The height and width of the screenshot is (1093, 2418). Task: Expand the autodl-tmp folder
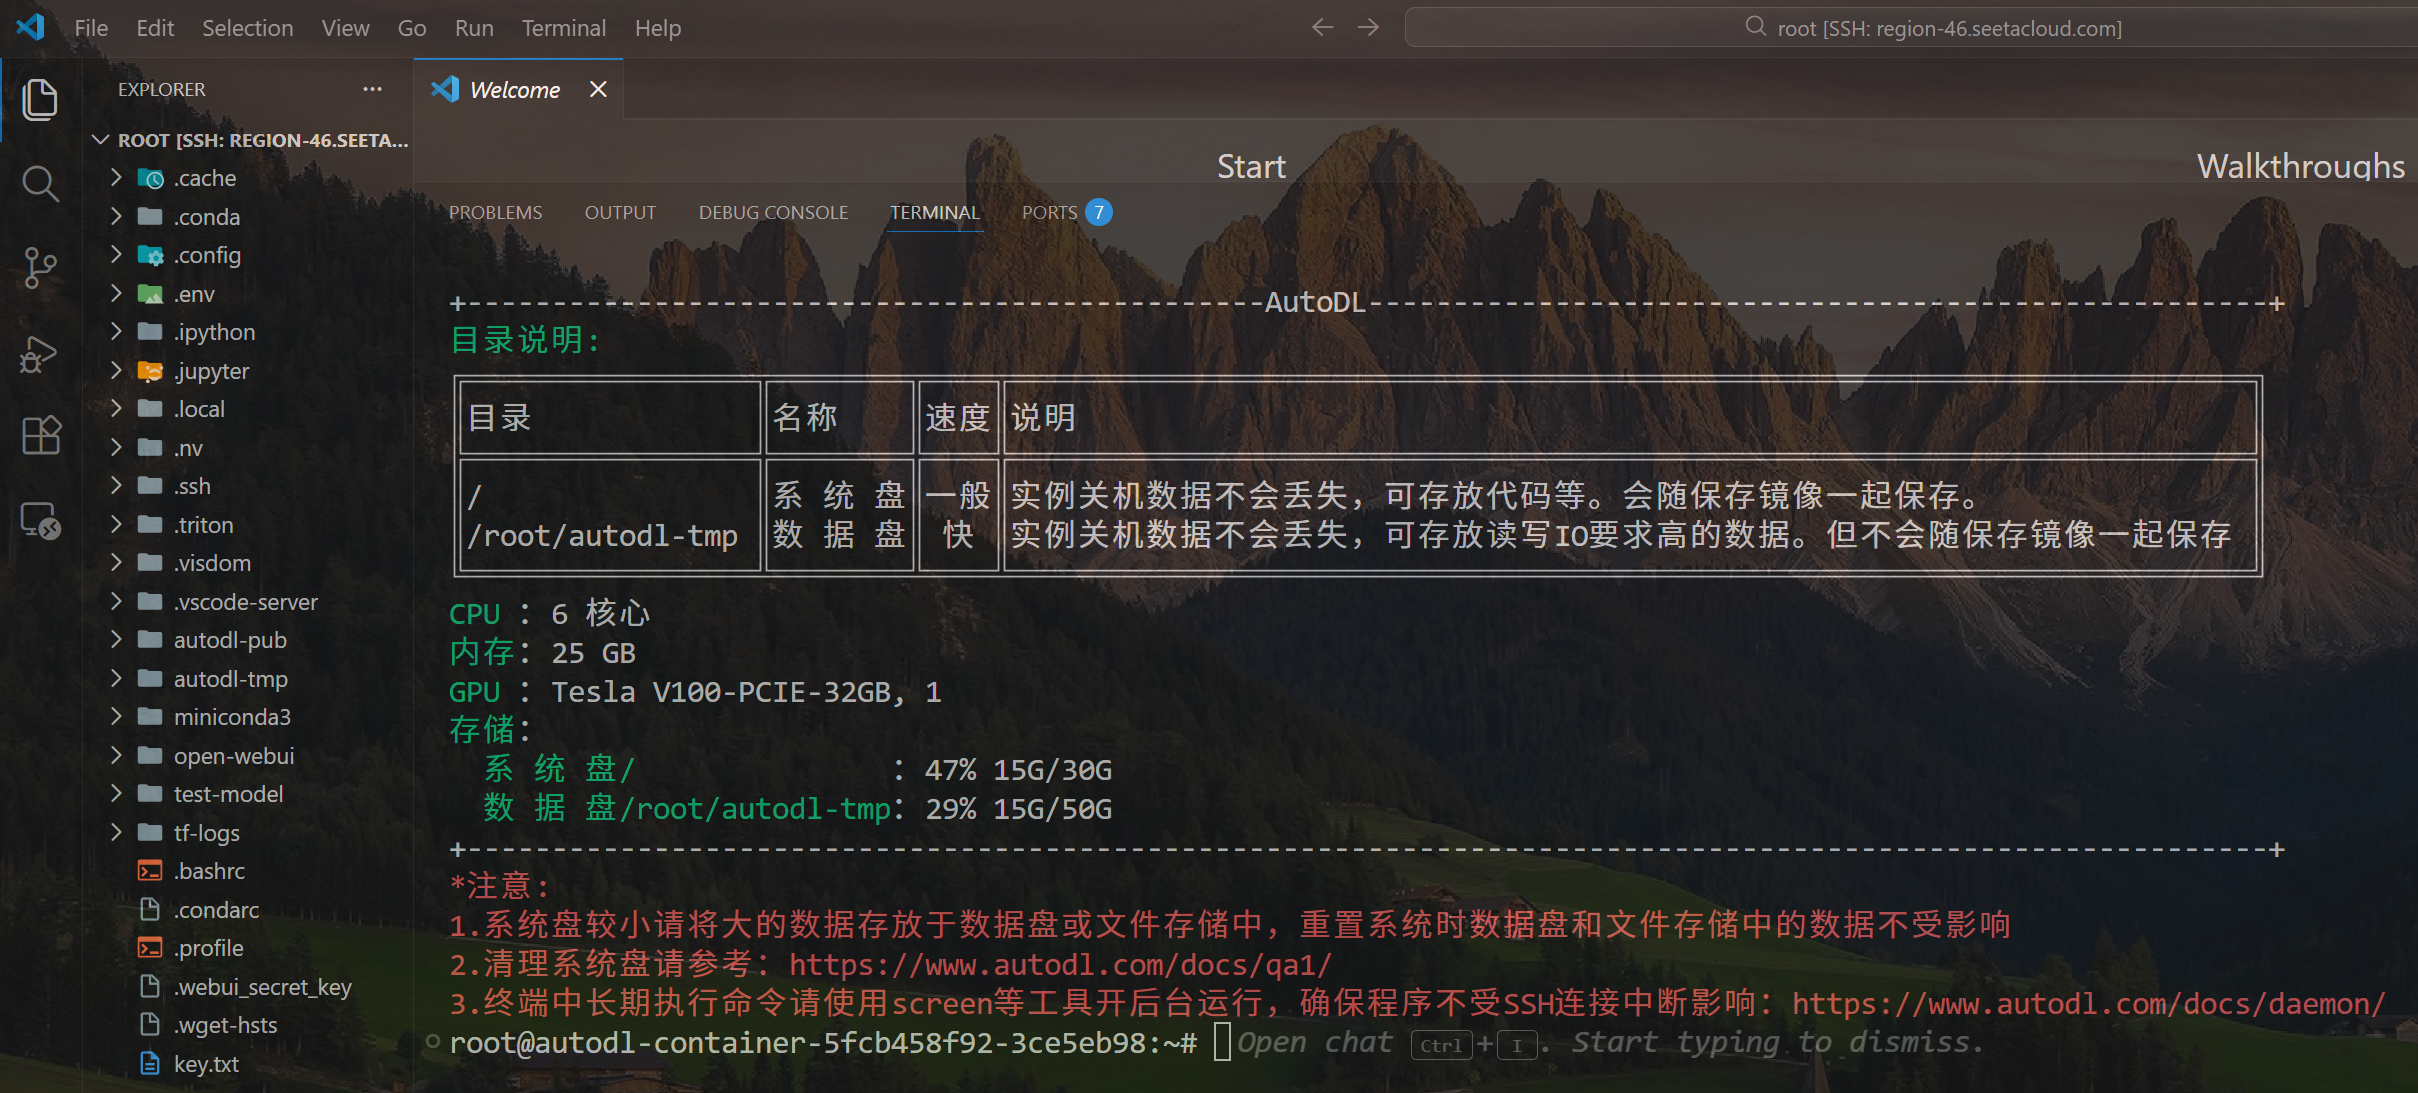(230, 679)
